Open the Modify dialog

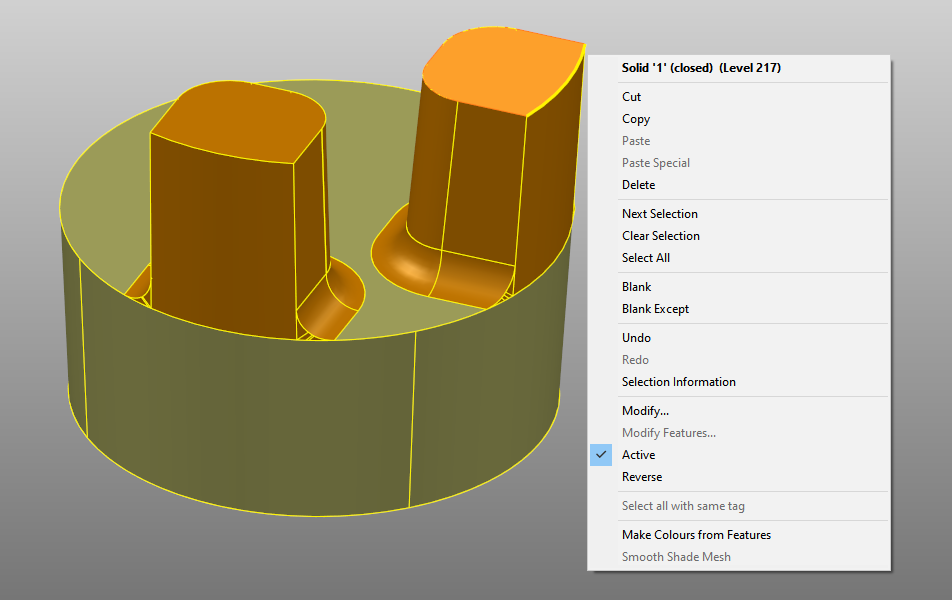tap(645, 410)
